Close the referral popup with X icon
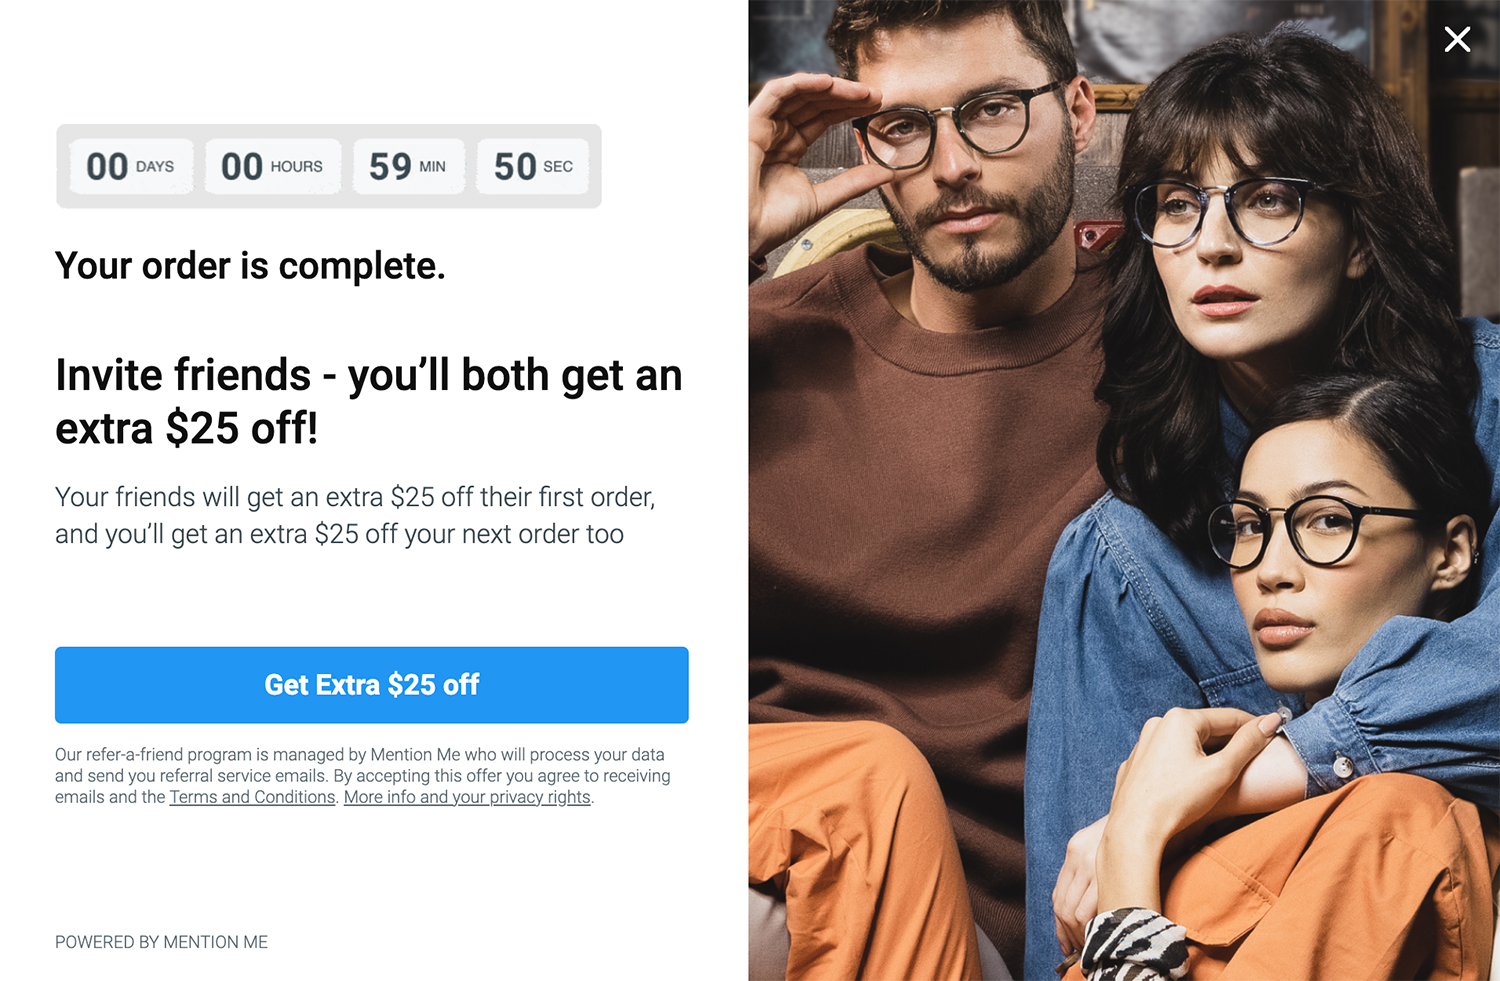The width and height of the screenshot is (1500, 981). pos(1457,39)
